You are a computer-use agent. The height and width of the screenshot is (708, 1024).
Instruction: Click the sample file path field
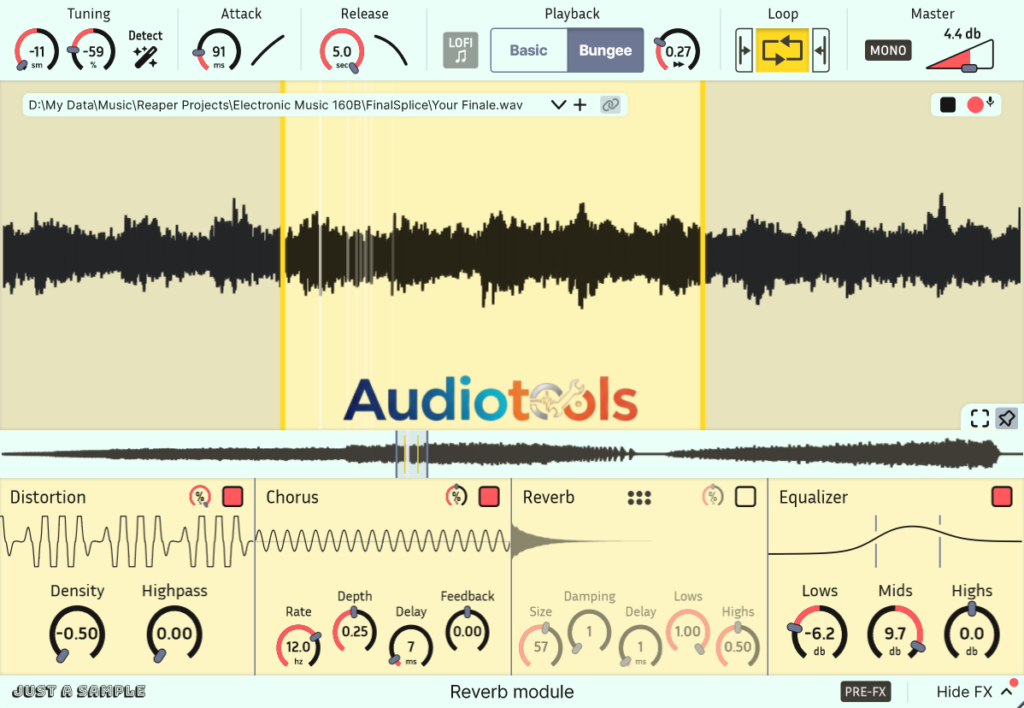[x=275, y=105]
